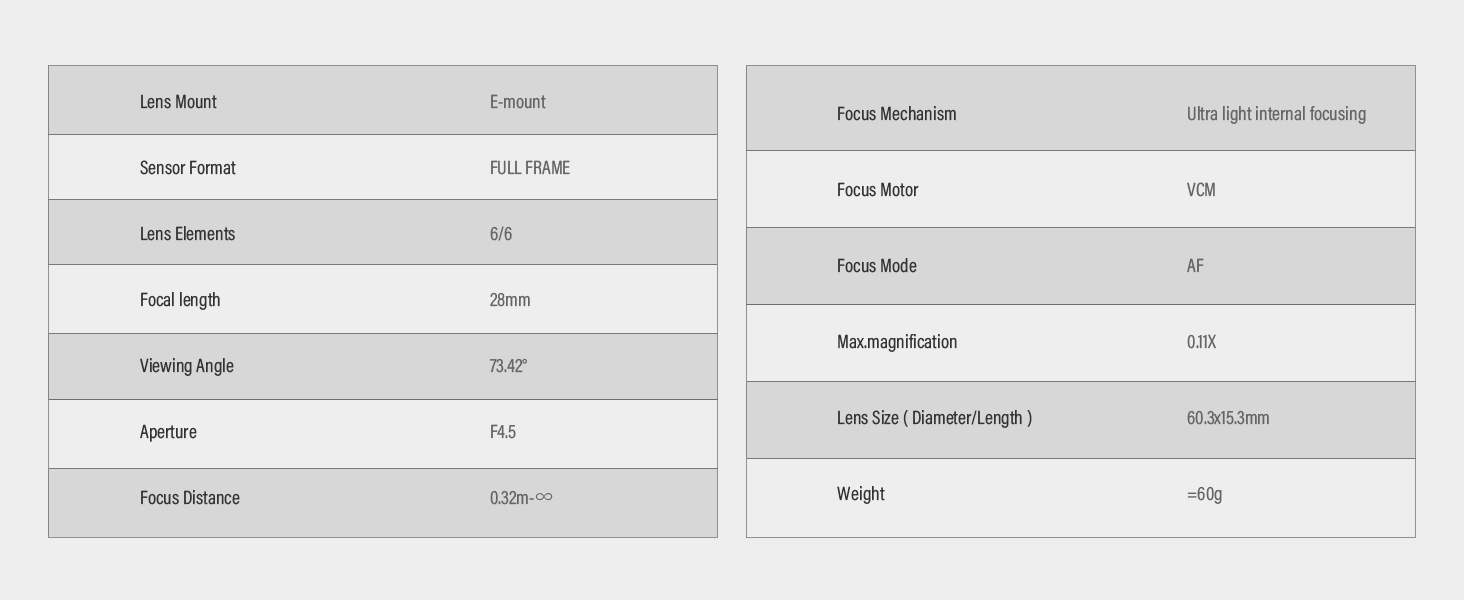Select the E-mount value
Image resolution: width=1464 pixels, height=600 pixels.
click(517, 102)
